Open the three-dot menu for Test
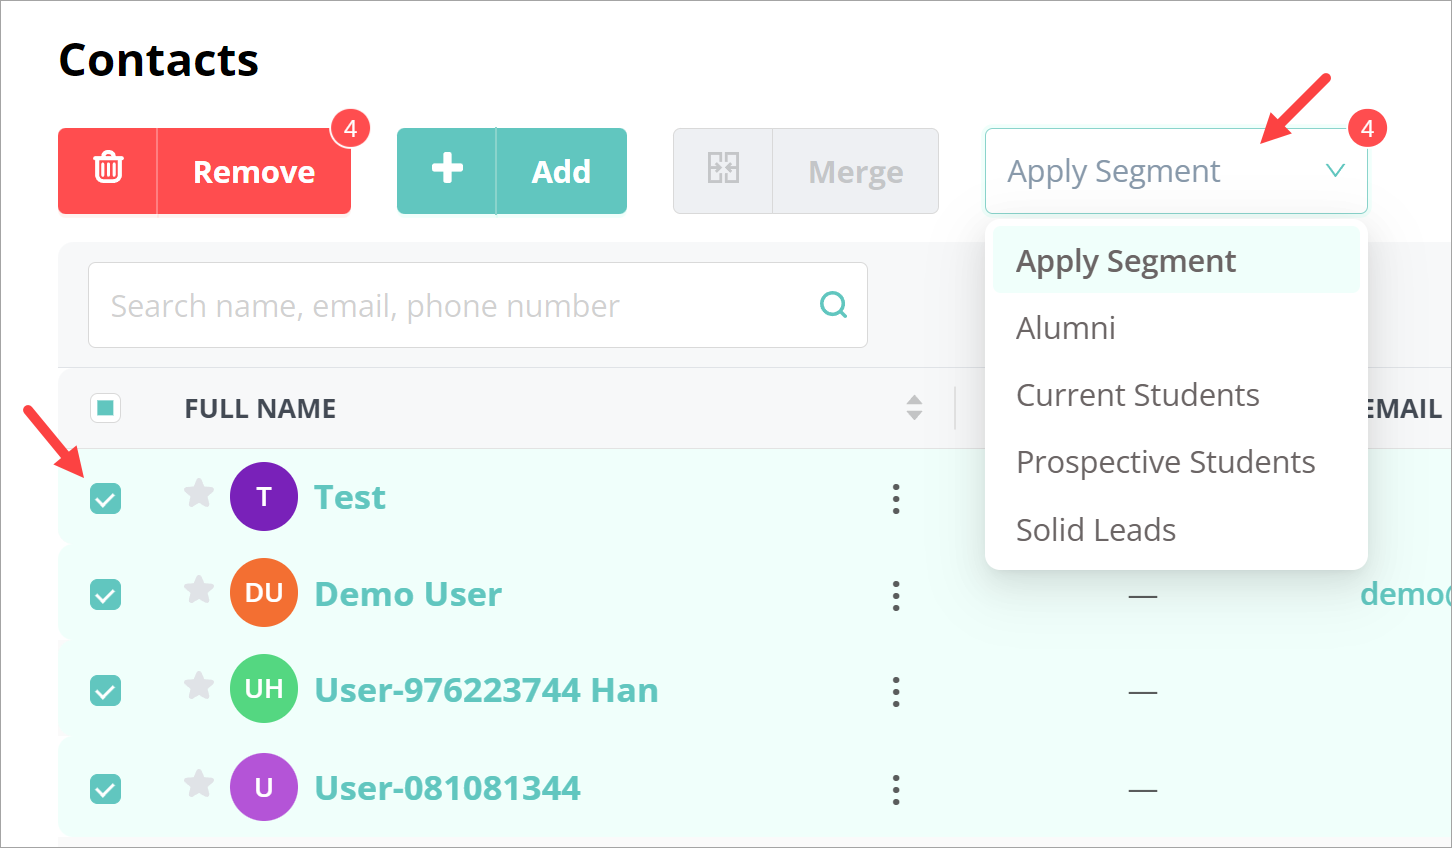The width and height of the screenshot is (1452, 848). point(896,498)
